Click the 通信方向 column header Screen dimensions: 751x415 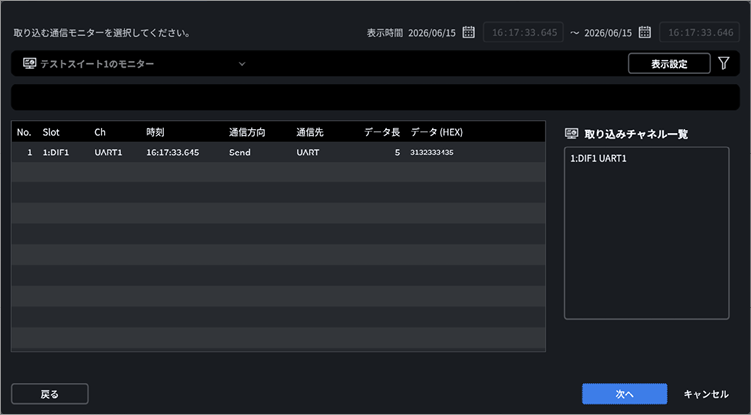coord(247,132)
